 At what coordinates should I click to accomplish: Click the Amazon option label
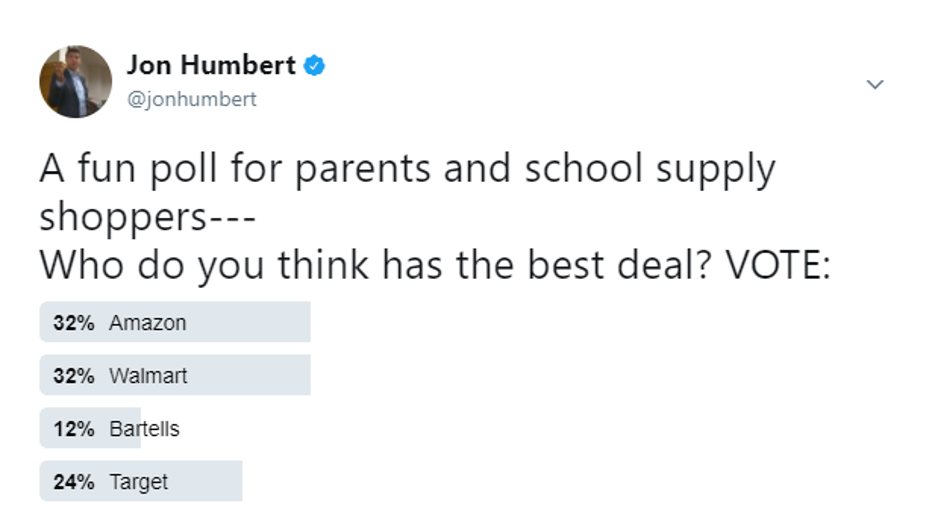148,323
